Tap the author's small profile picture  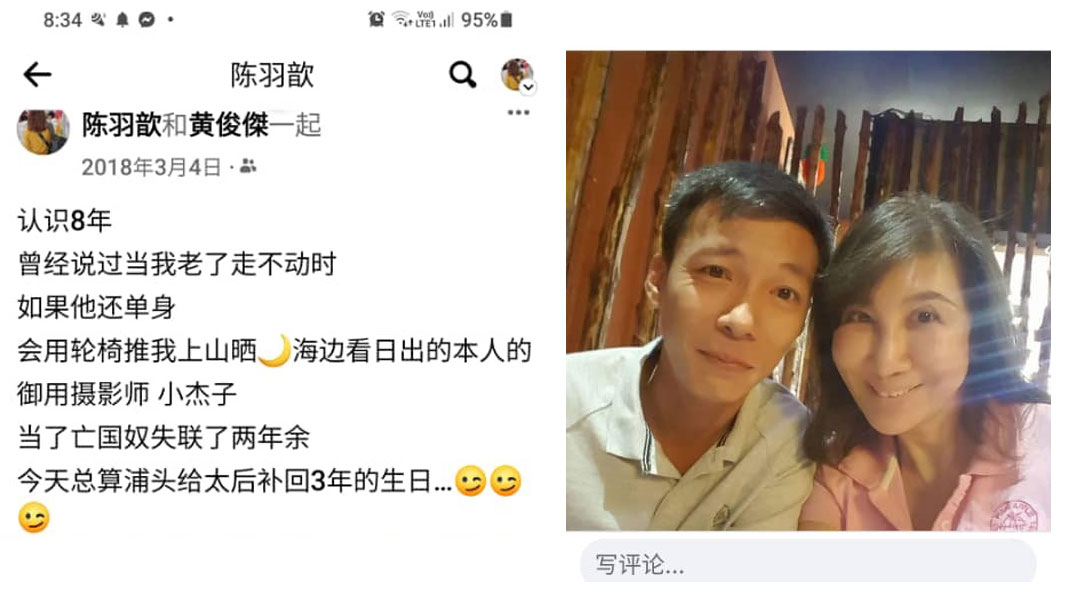(x=43, y=131)
